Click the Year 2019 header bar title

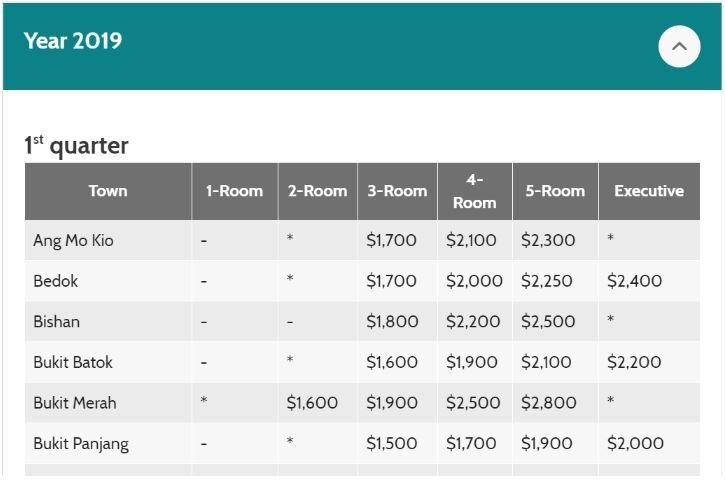[x=73, y=41]
